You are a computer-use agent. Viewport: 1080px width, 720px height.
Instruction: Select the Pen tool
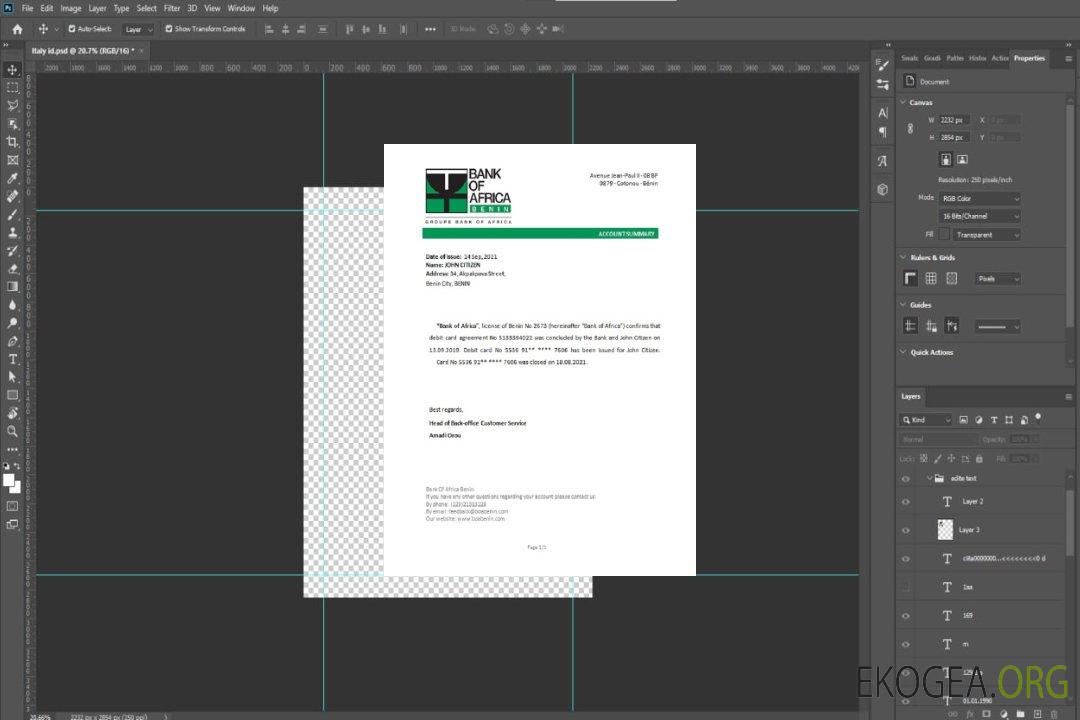click(x=12, y=341)
